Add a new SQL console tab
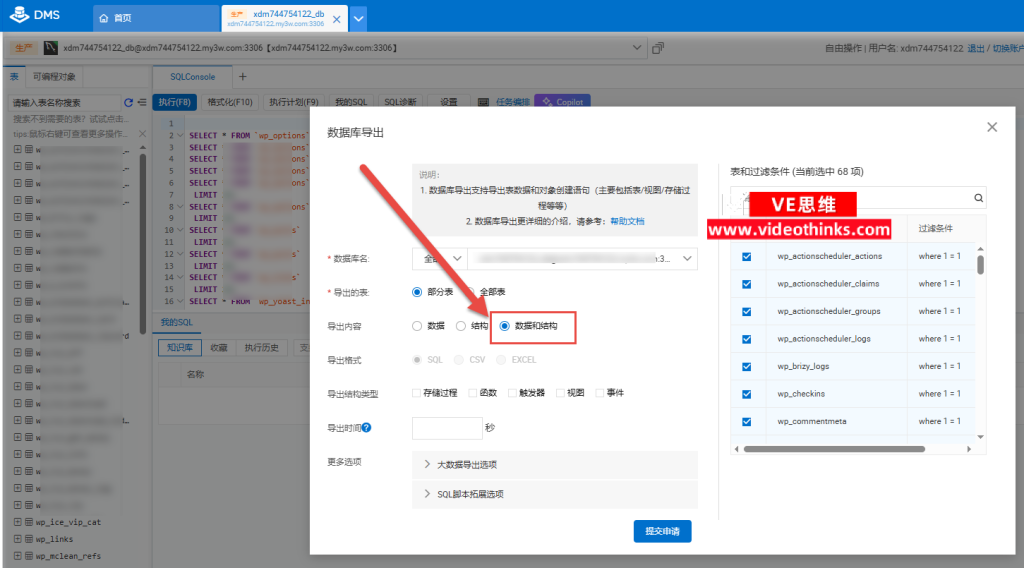 [x=242, y=76]
